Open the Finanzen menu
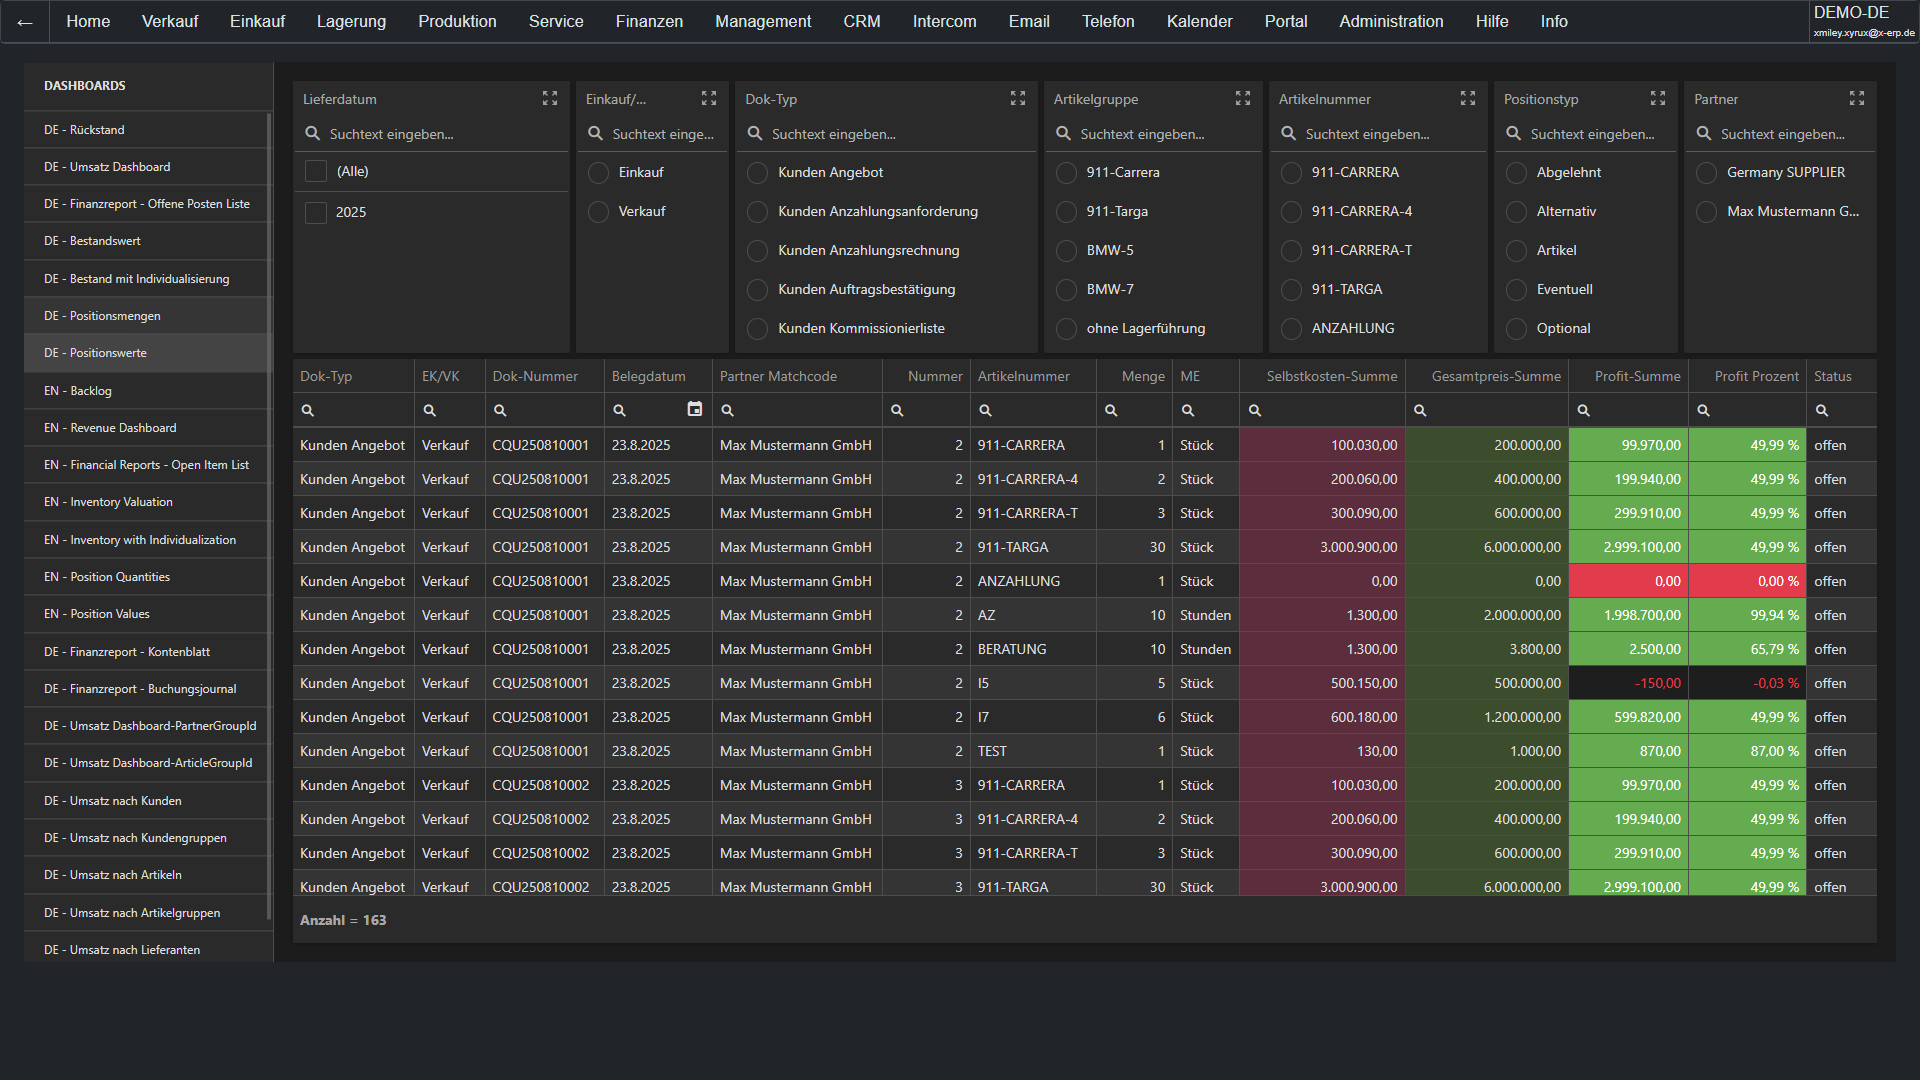The width and height of the screenshot is (1920, 1080). [649, 21]
